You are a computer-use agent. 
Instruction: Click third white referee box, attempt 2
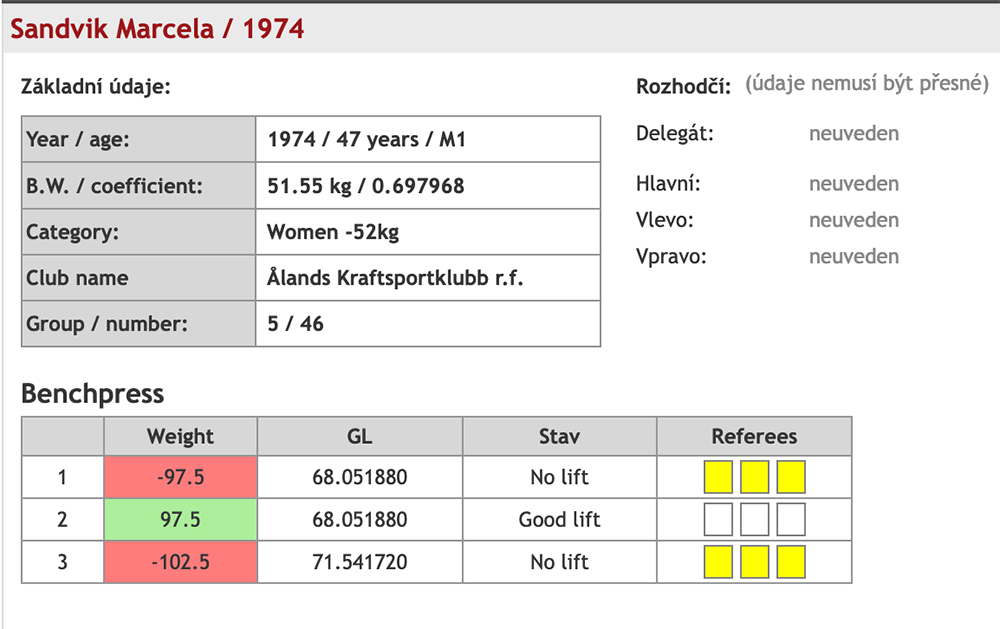point(791,519)
